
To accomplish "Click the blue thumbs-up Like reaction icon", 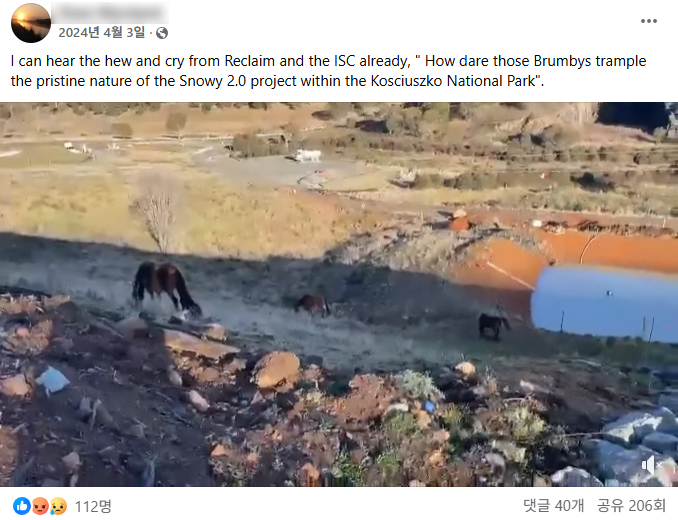I will pos(22,506).
